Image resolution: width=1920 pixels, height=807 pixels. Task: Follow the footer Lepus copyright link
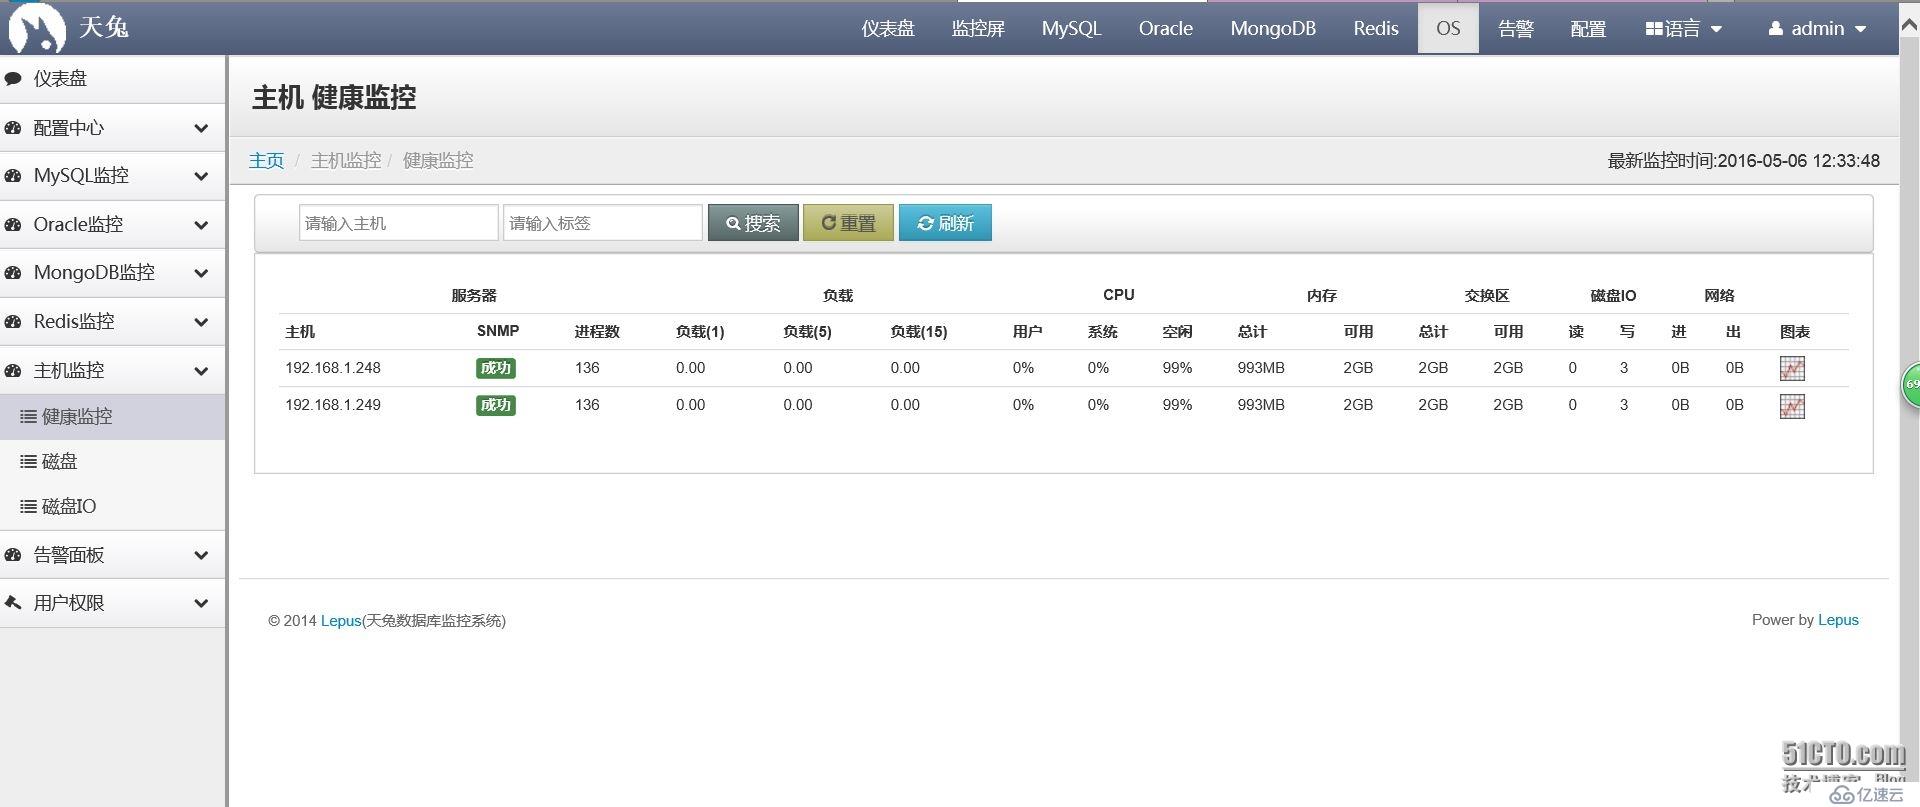[340, 621]
